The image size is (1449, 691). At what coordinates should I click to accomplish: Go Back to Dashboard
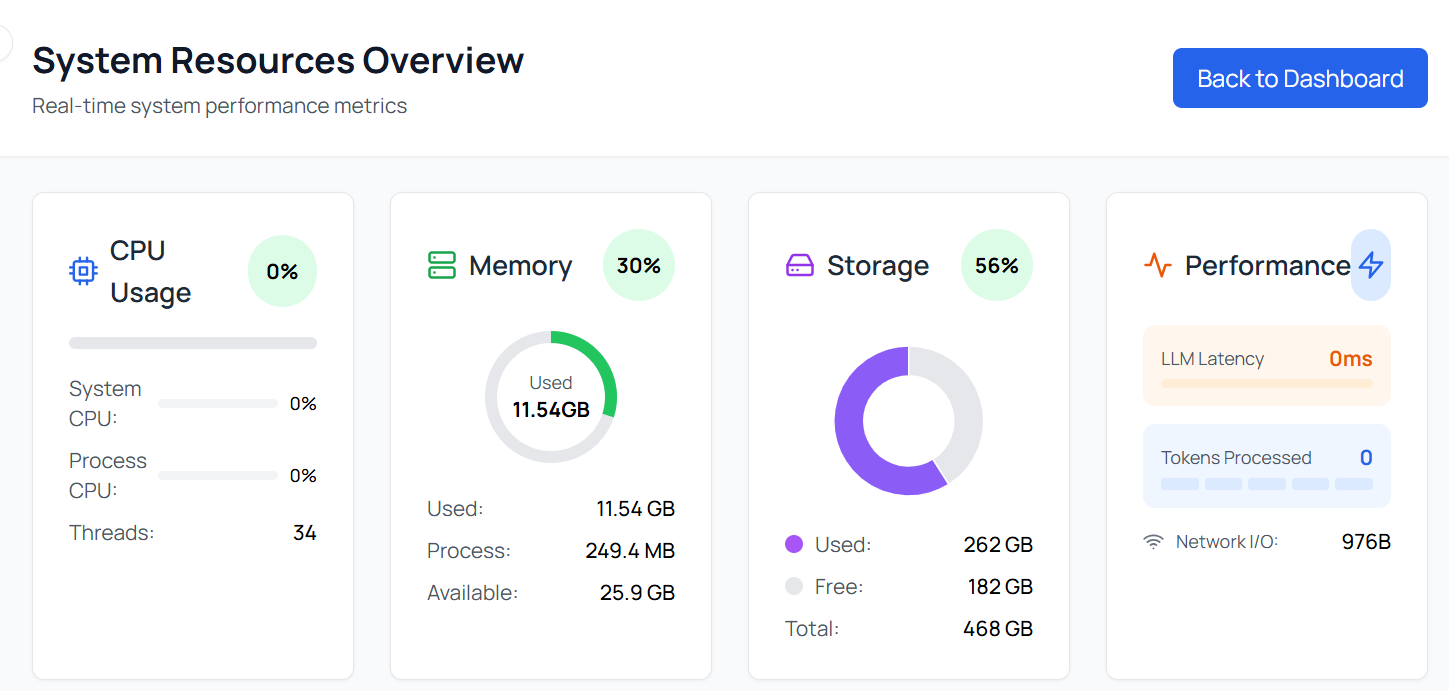coord(1300,78)
